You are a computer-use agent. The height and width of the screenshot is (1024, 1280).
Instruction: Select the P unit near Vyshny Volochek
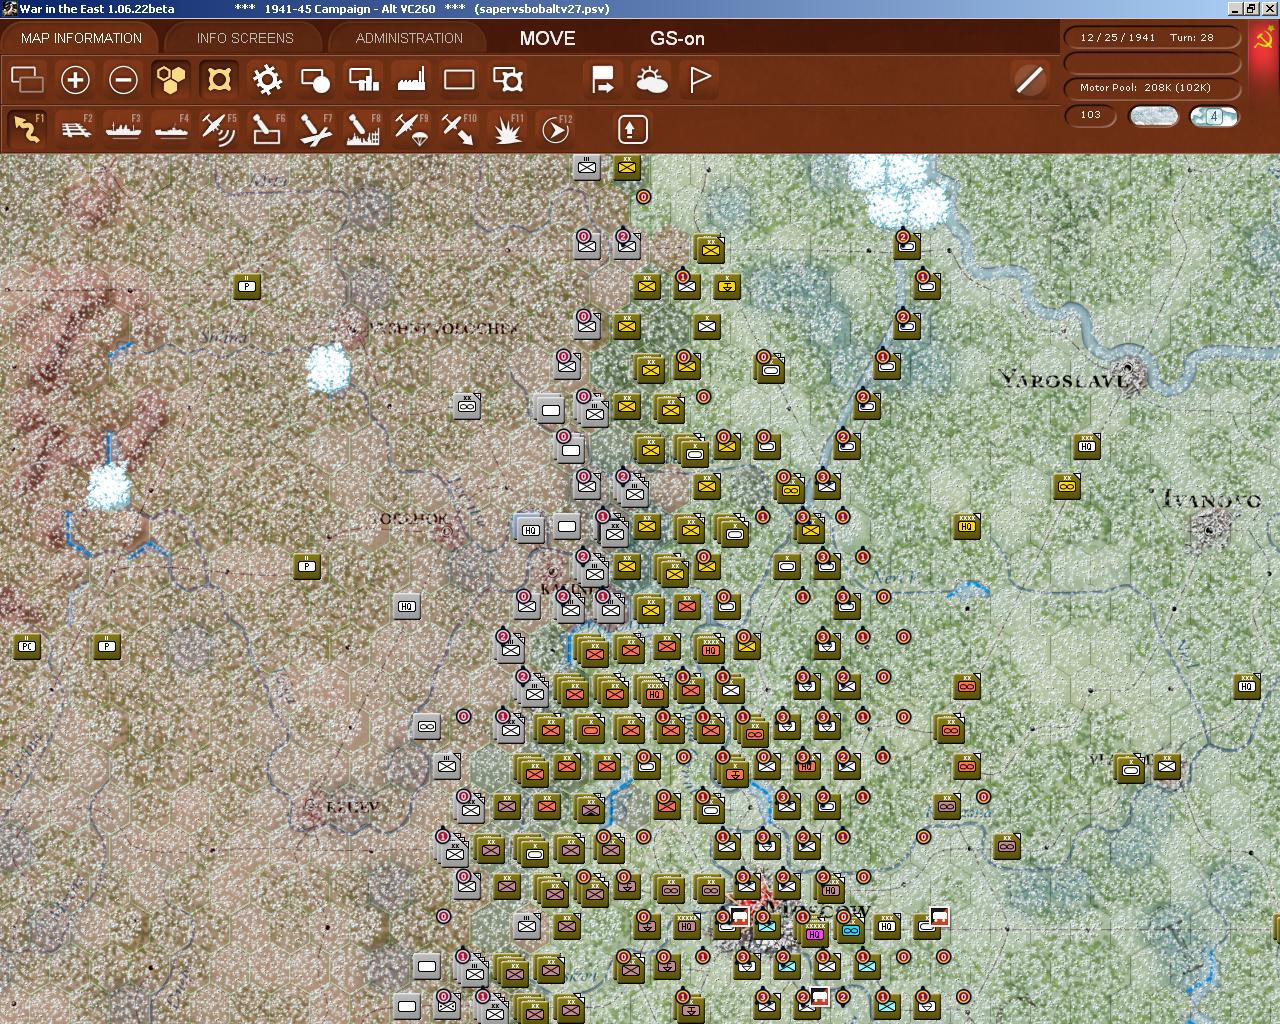[x=247, y=287]
